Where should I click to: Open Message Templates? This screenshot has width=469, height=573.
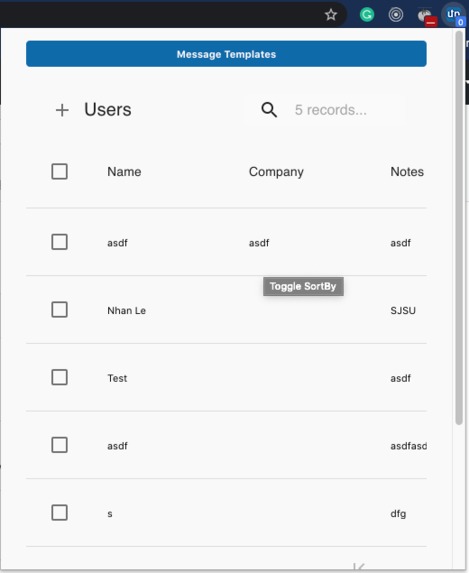[x=226, y=54]
